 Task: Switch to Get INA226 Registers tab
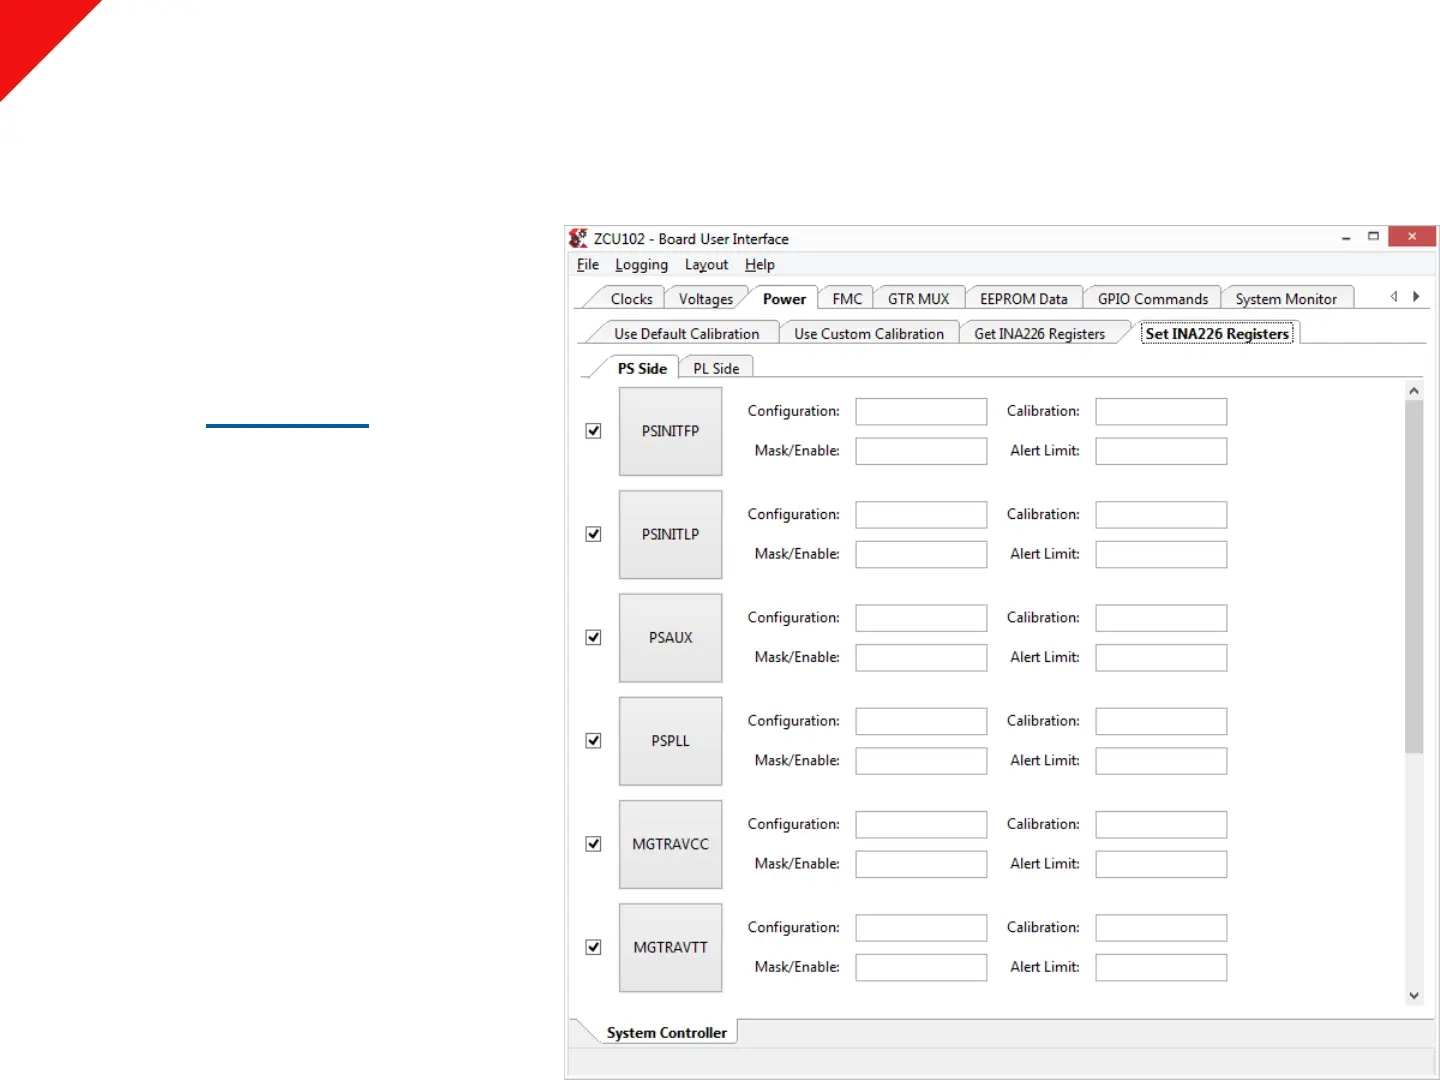click(x=1040, y=334)
